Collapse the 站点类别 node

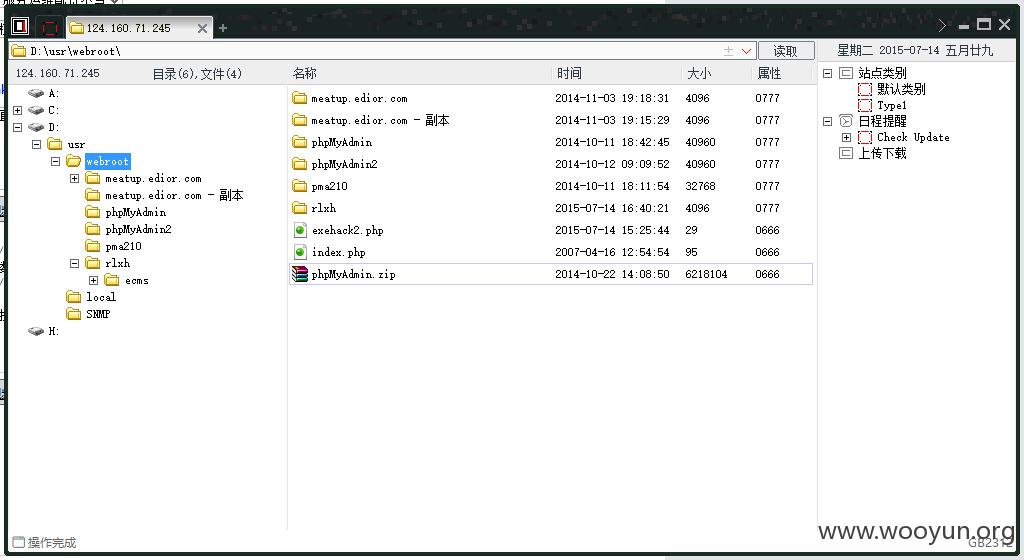pos(827,73)
